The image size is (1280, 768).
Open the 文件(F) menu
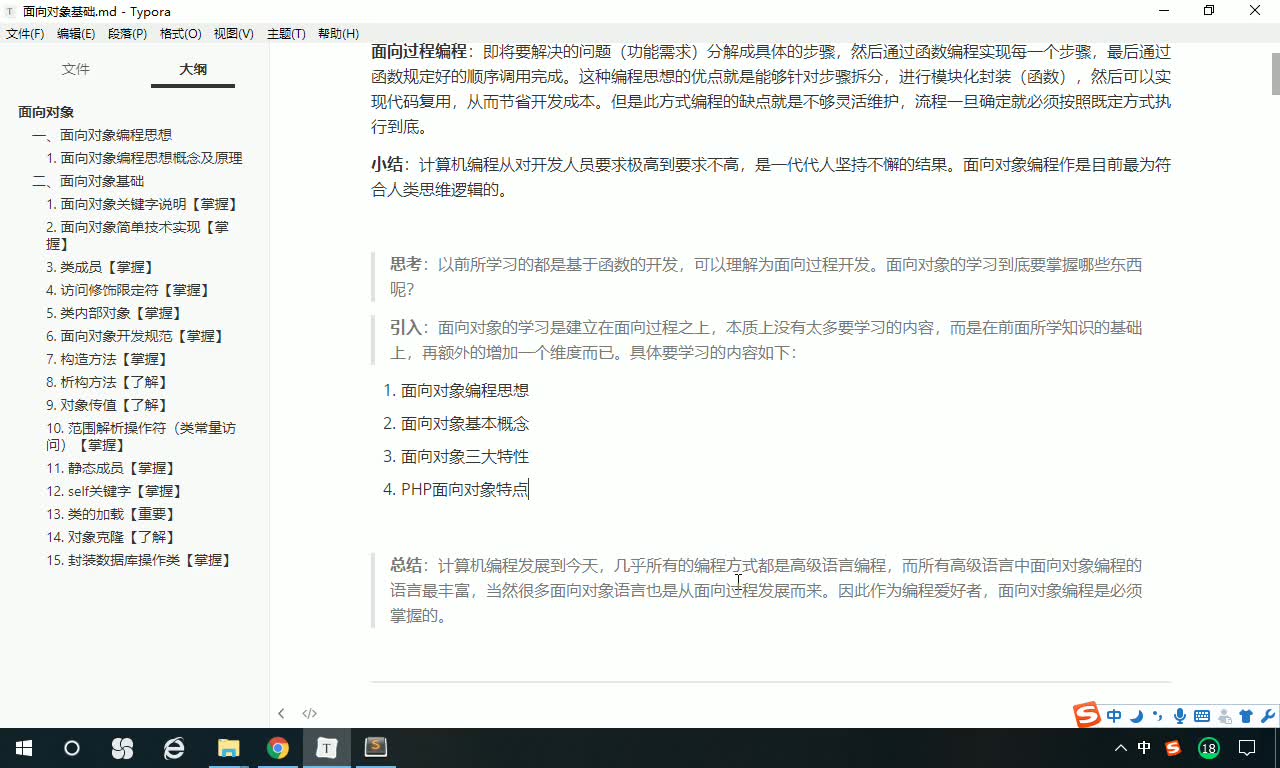tap(25, 34)
